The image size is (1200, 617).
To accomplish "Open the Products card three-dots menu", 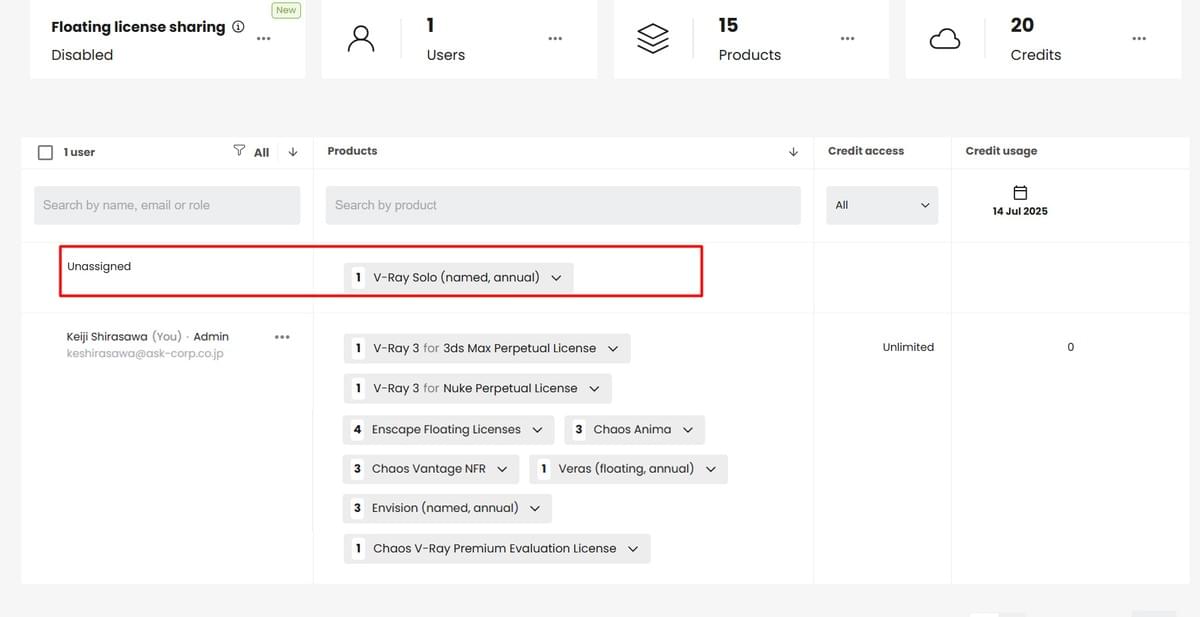I will point(847,39).
